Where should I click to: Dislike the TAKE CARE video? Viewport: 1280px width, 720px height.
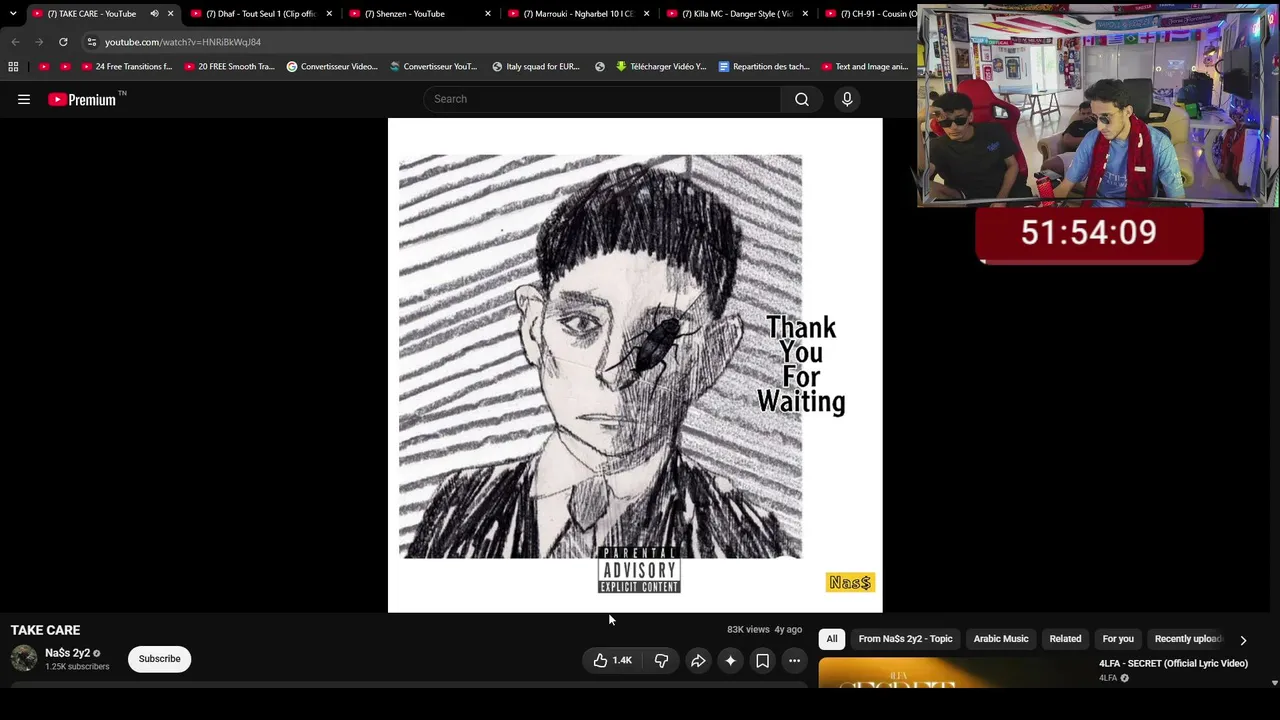(x=661, y=660)
